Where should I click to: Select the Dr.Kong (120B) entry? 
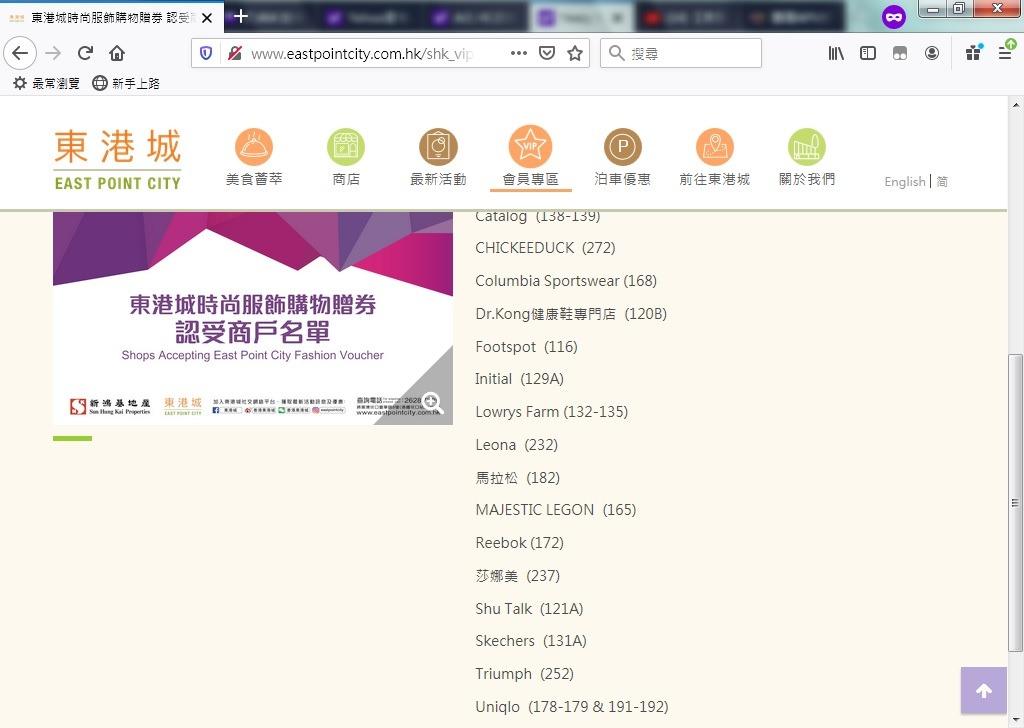point(571,314)
